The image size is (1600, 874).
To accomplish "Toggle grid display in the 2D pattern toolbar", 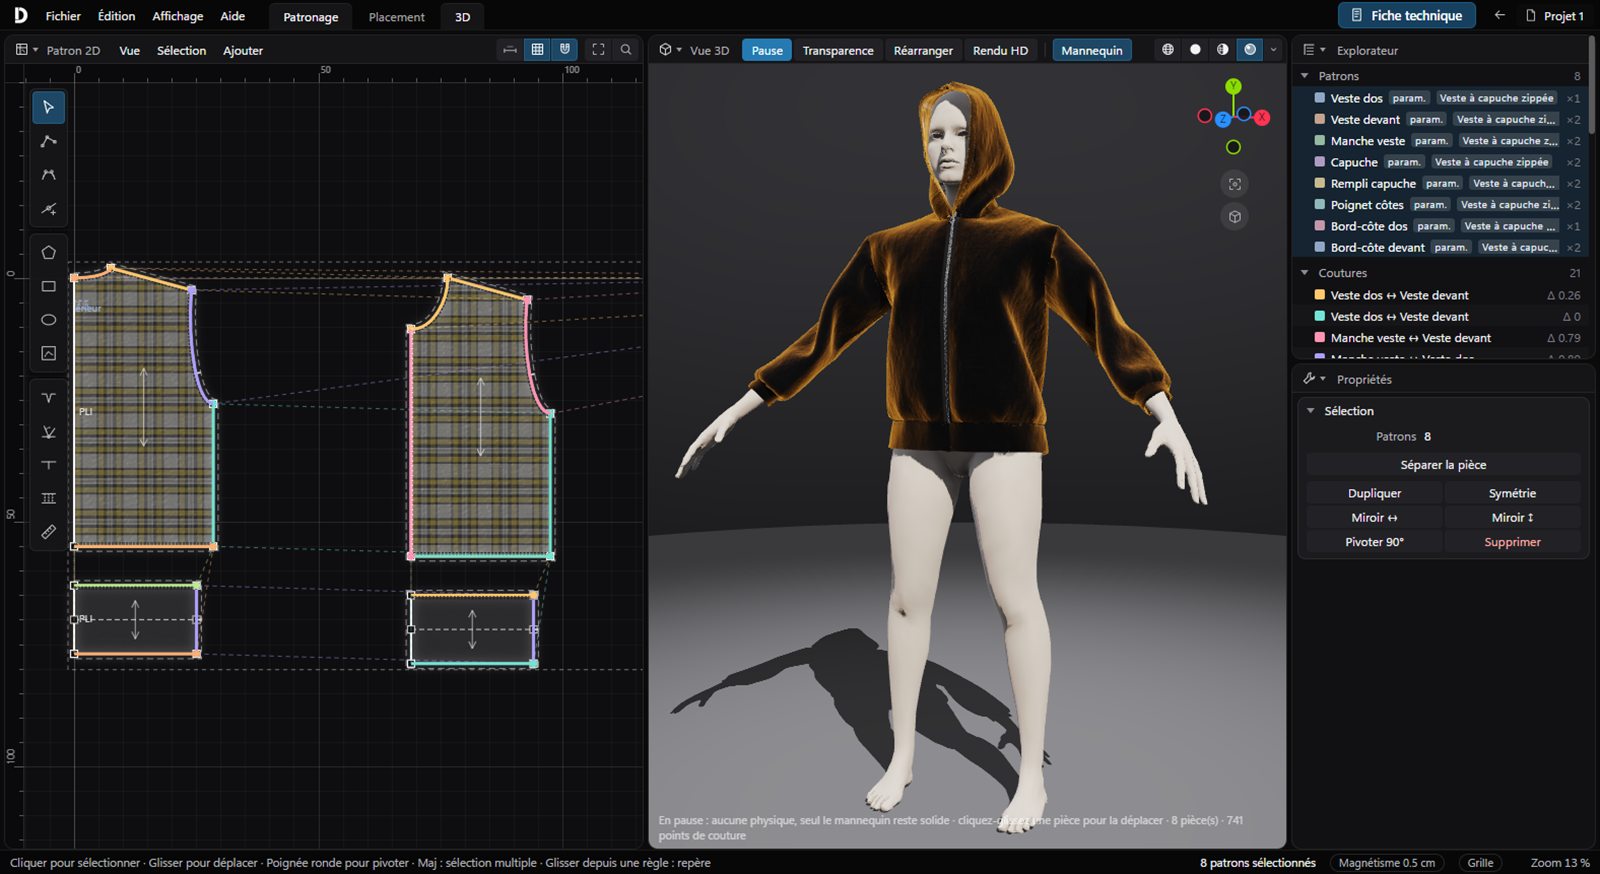I will click(x=538, y=49).
